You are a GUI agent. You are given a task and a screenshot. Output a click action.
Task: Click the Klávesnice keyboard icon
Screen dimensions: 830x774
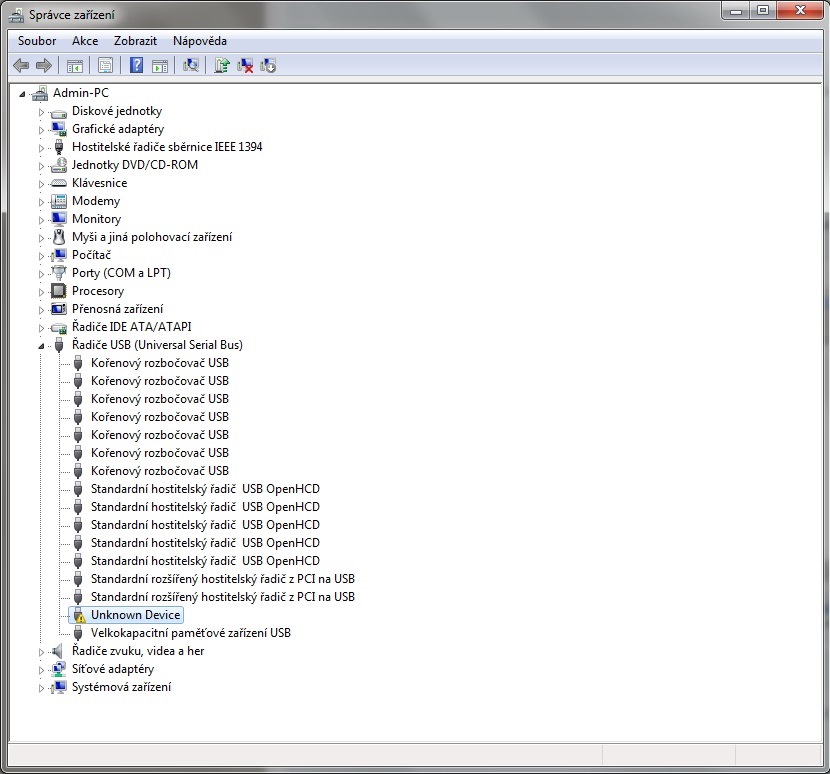(58, 183)
